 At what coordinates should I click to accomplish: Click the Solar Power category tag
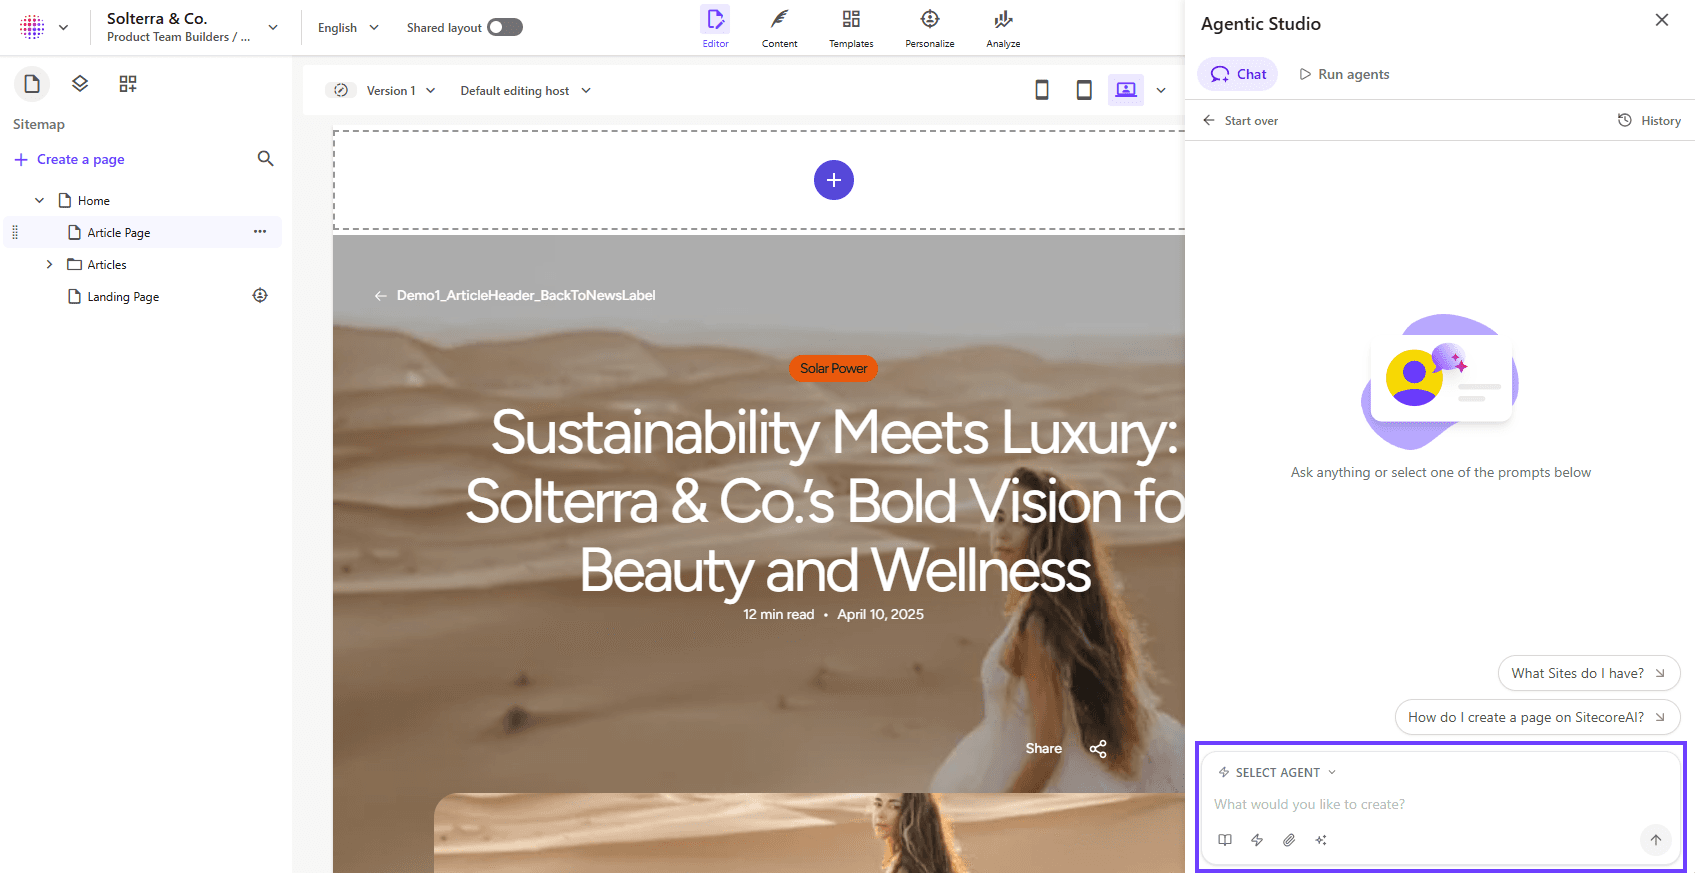pyautogui.click(x=833, y=368)
